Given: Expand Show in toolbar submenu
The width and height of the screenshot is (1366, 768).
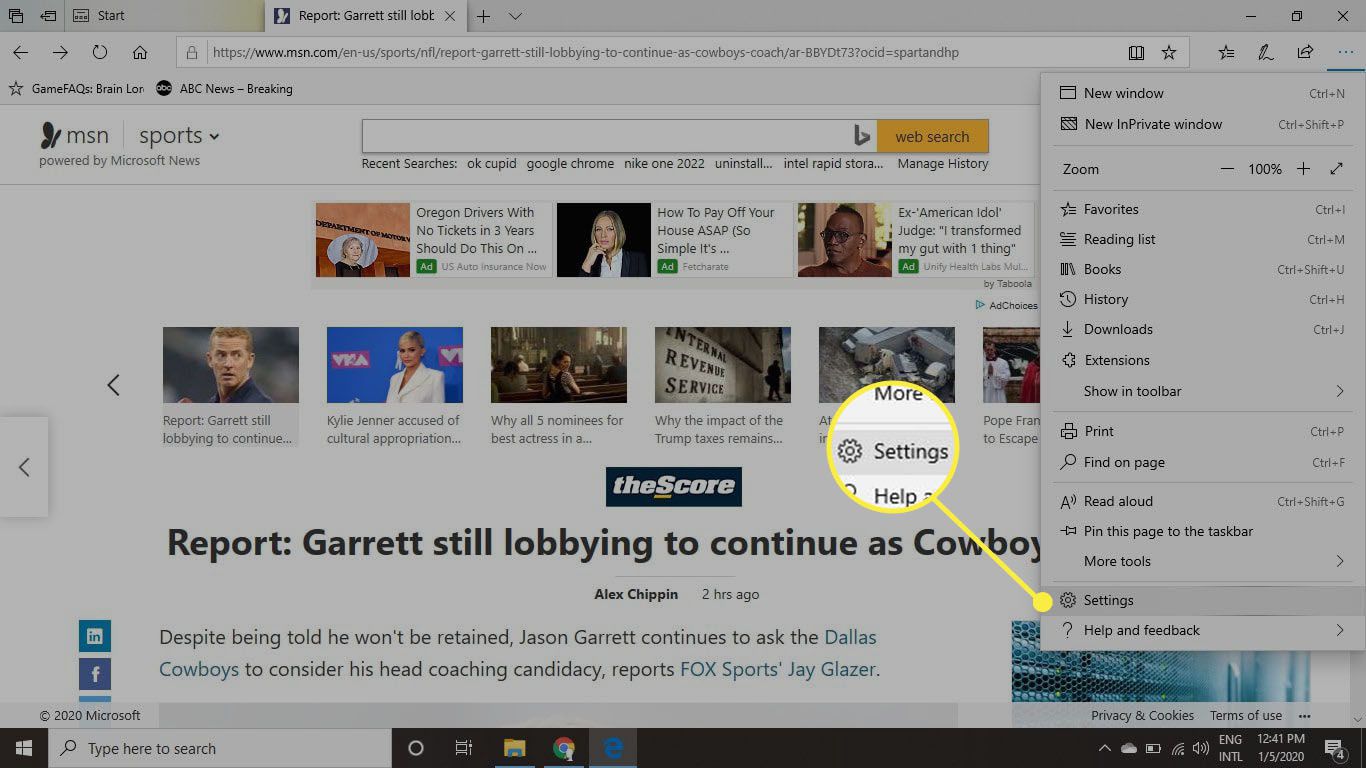Looking at the screenshot, I should (1203, 391).
